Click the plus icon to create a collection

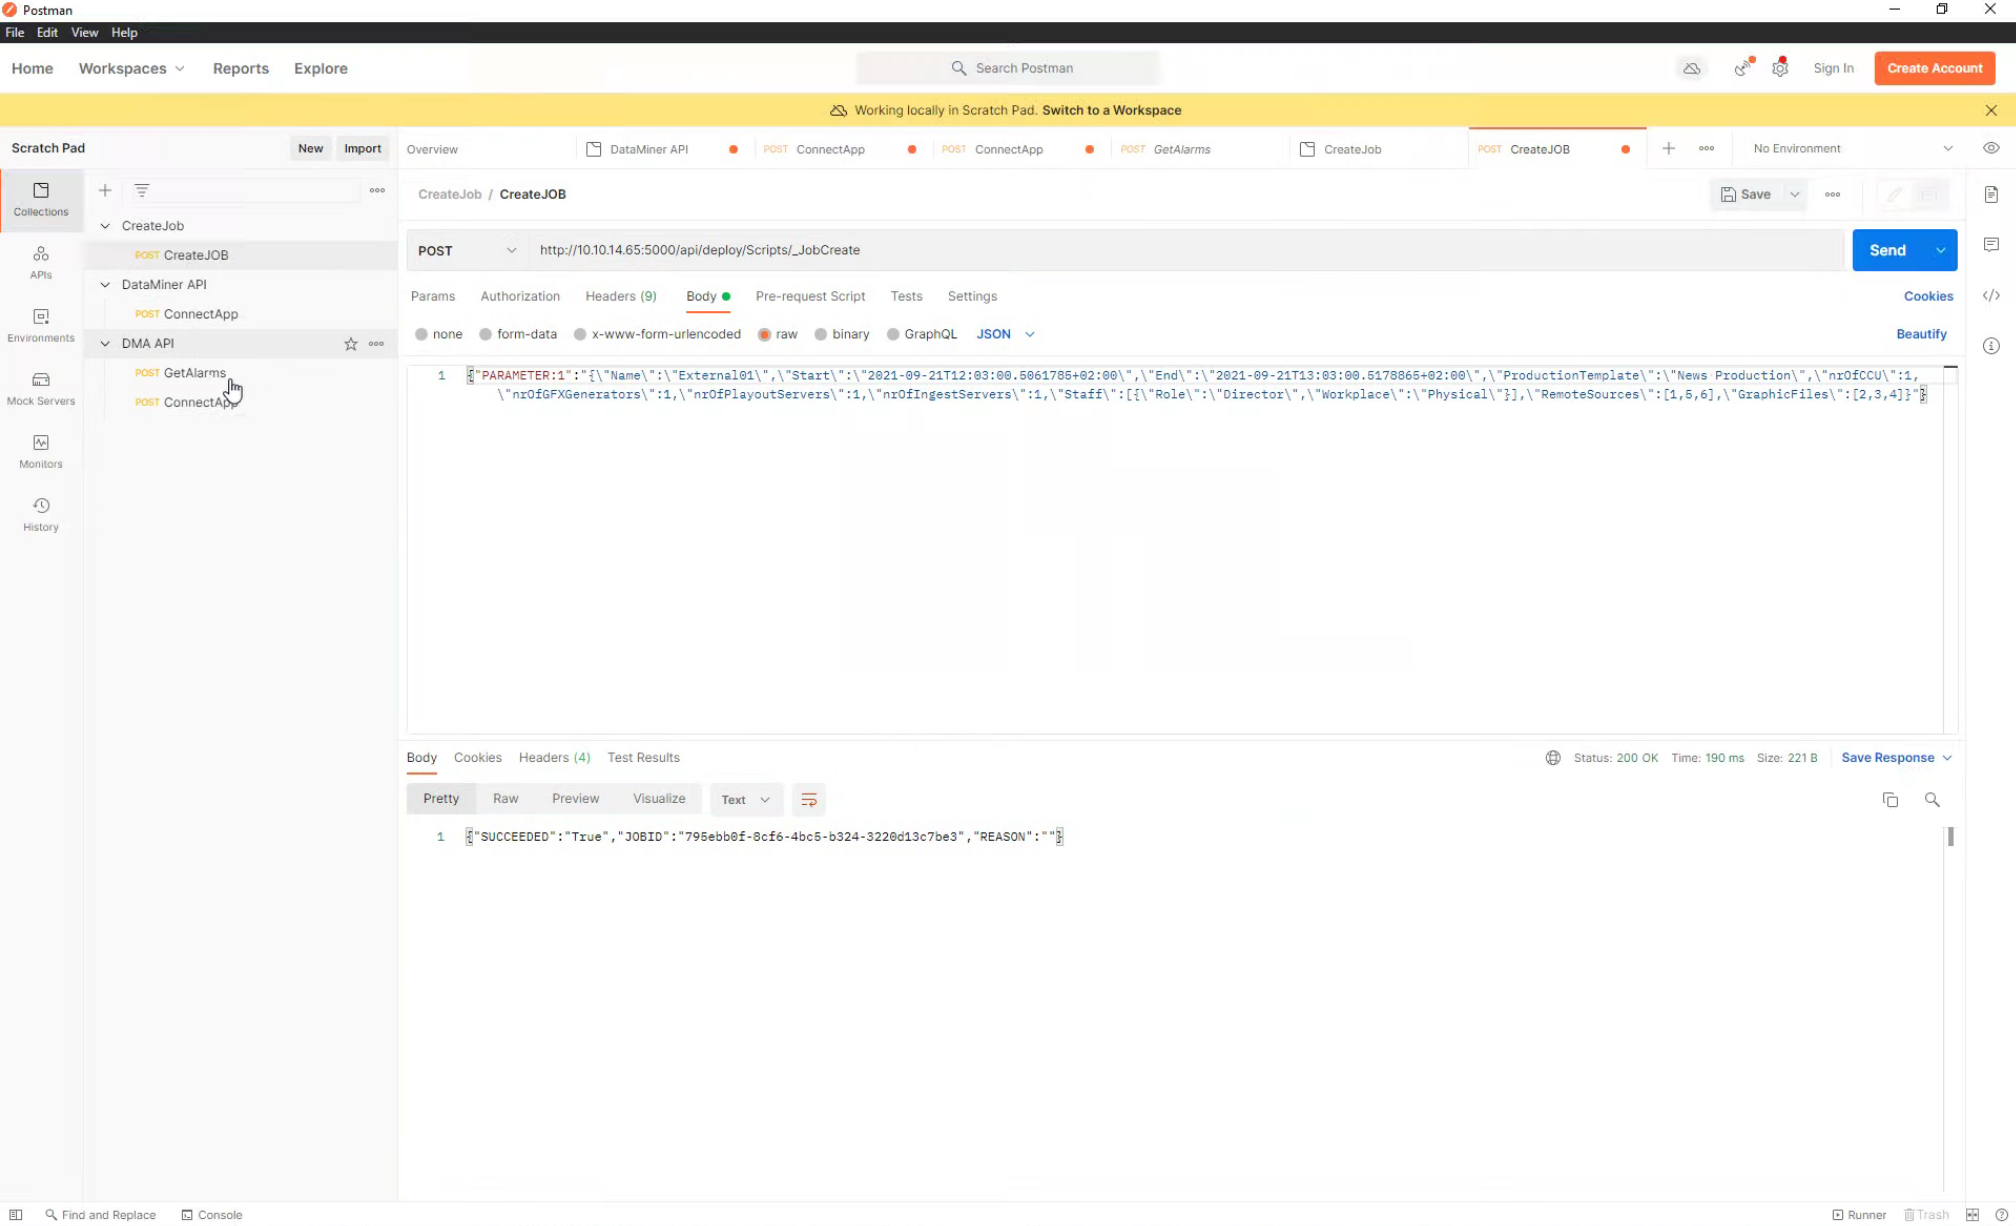click(105, 190)
